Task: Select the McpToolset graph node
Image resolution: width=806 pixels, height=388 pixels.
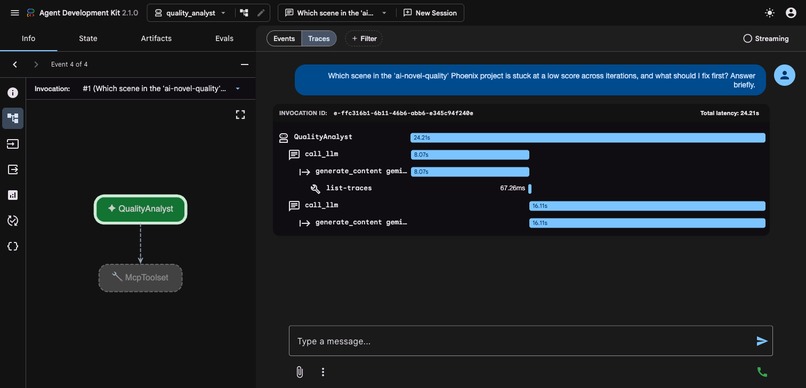Action: pos(140,278)
